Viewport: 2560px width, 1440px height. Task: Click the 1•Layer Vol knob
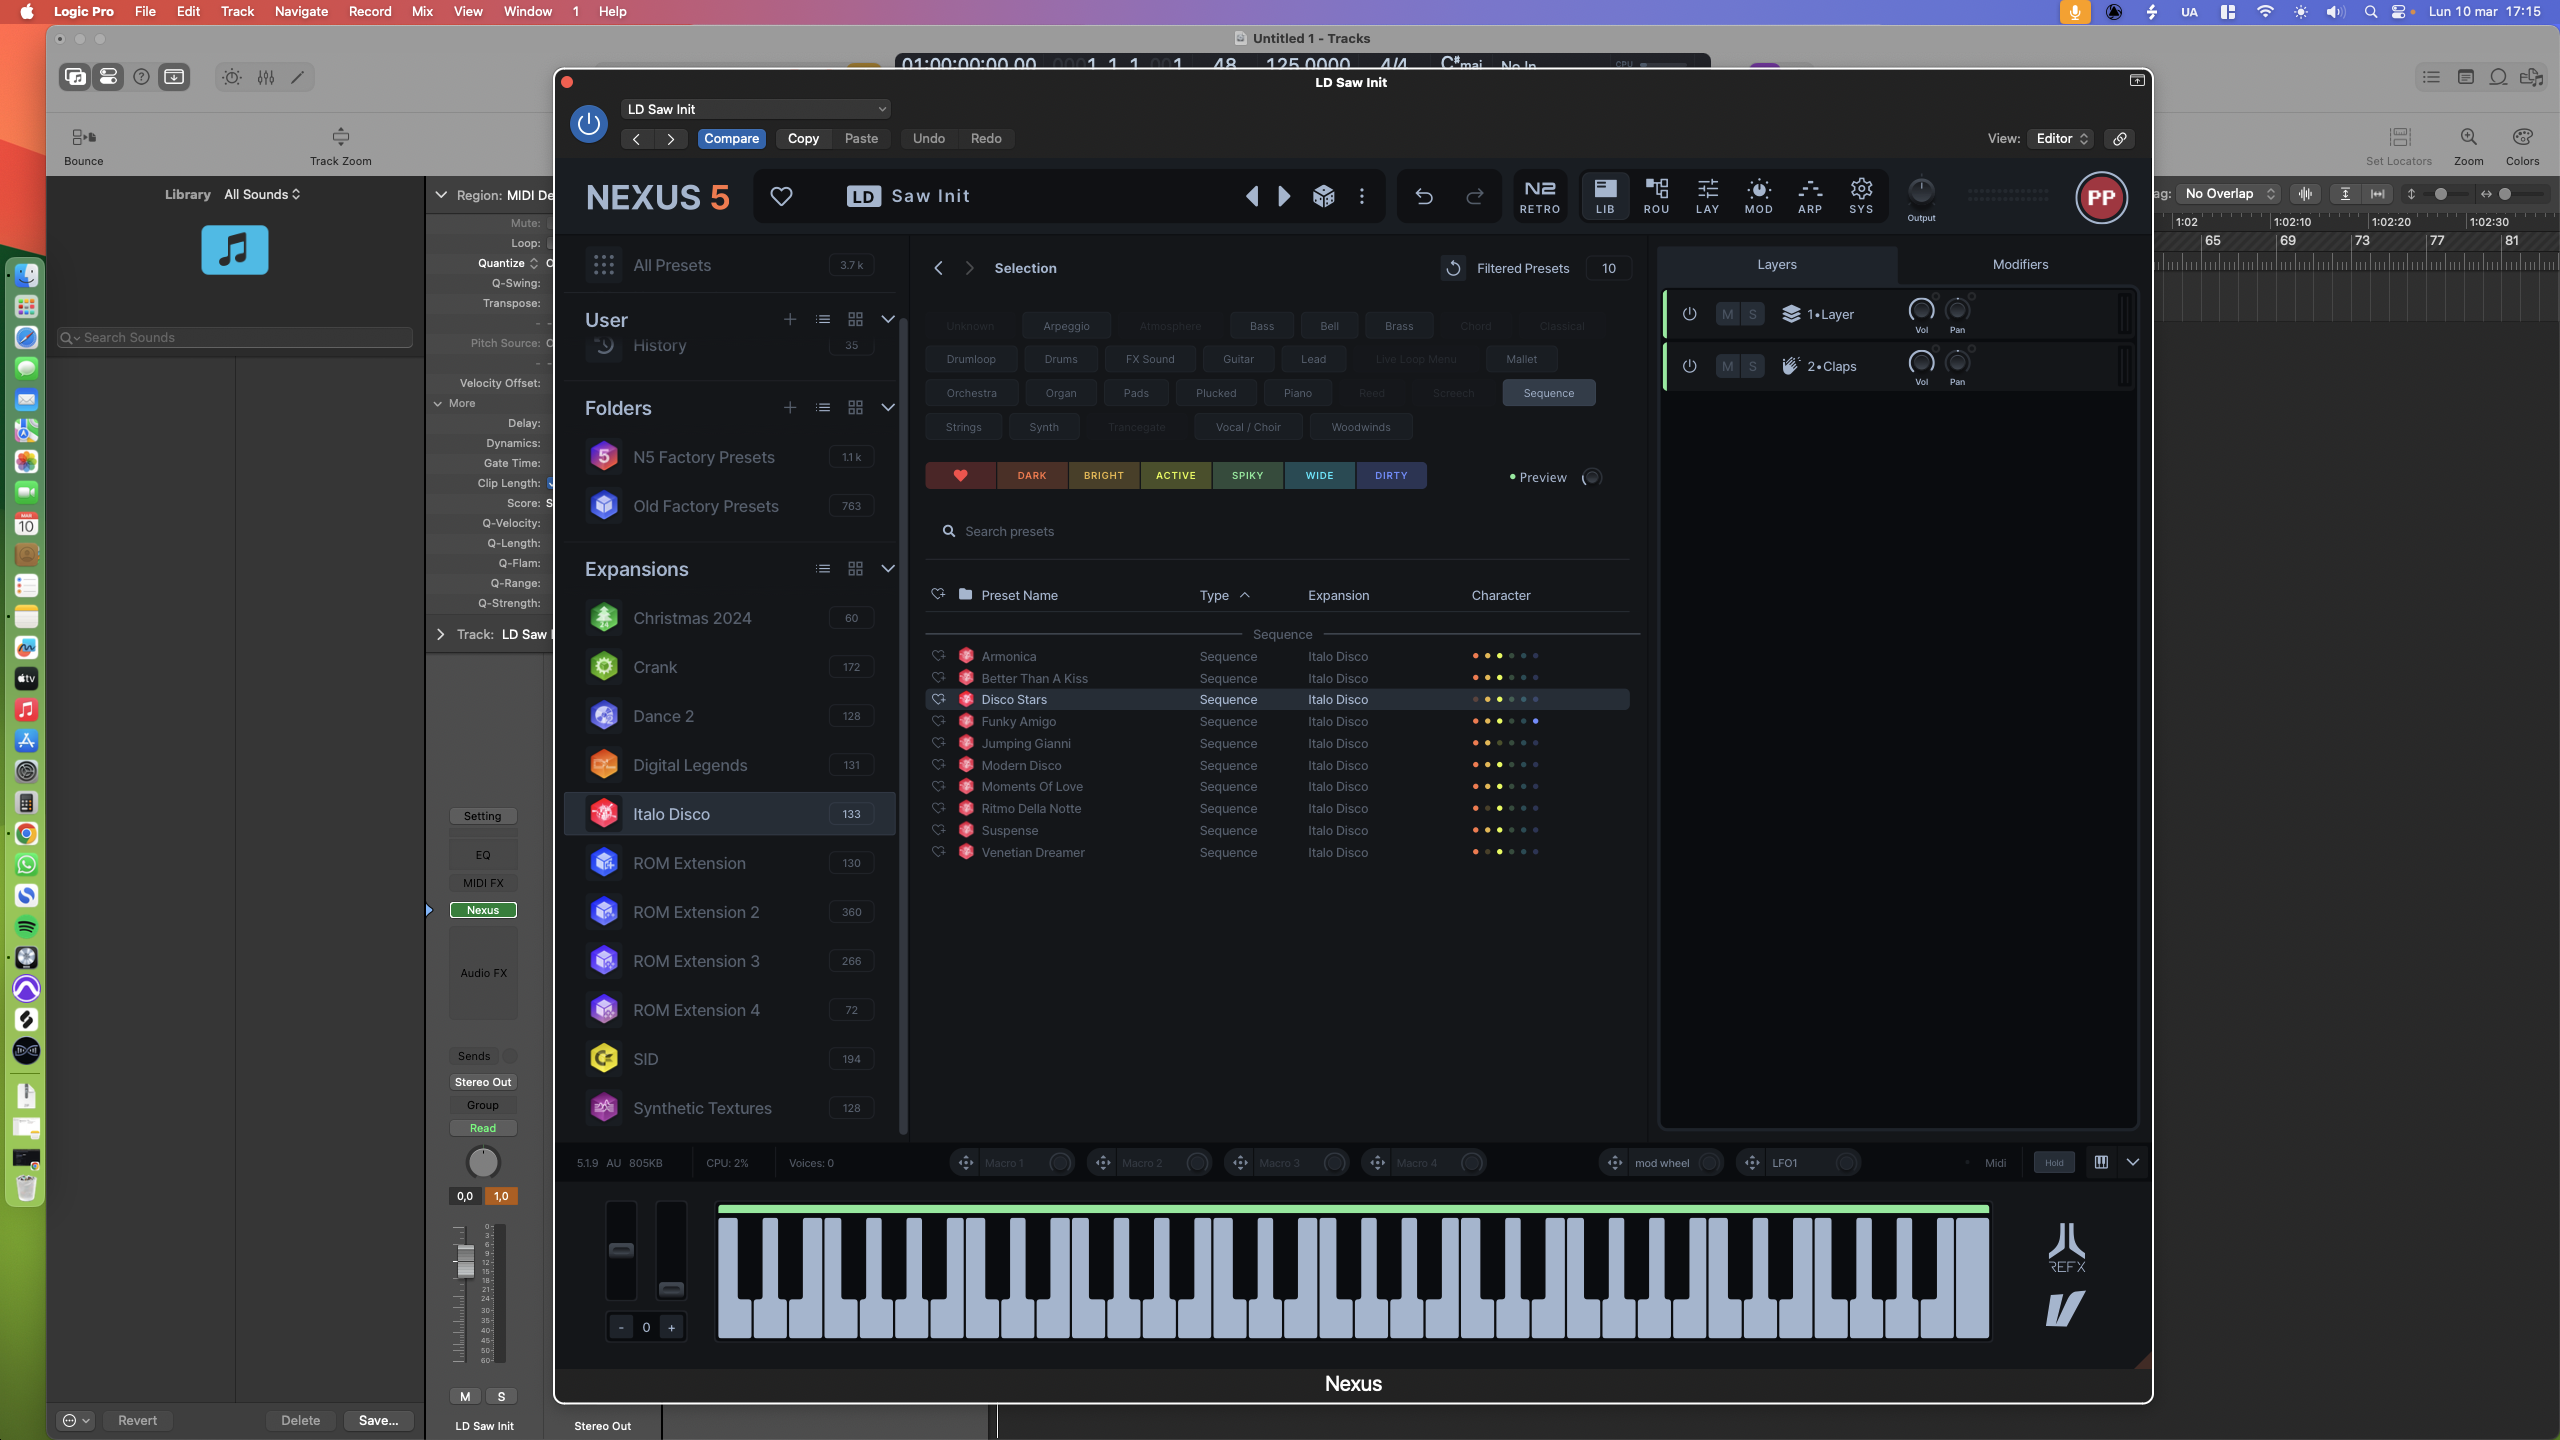(1921, 310)
